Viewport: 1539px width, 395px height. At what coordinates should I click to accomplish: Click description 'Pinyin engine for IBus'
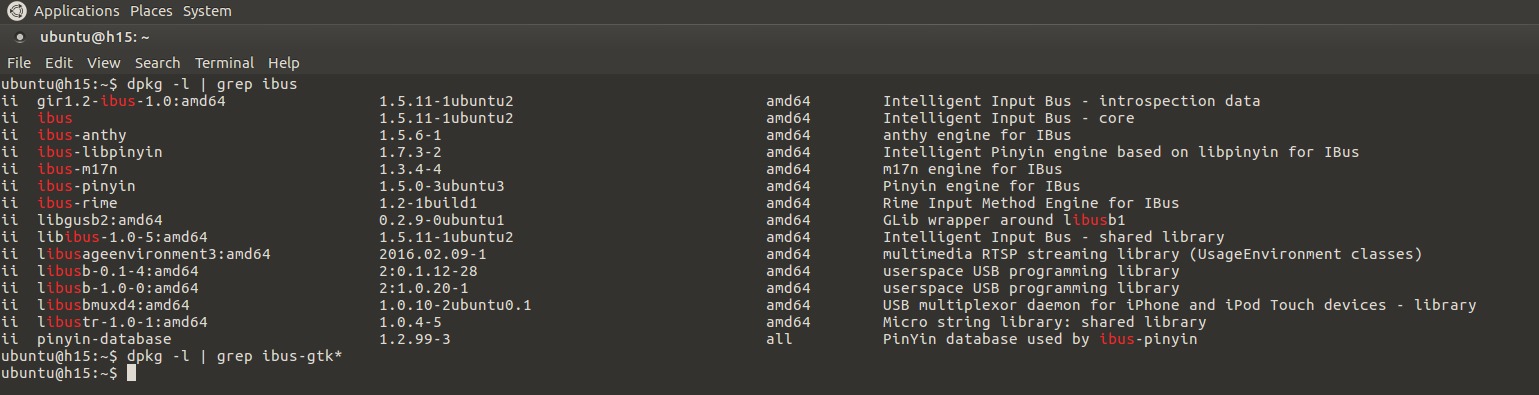point(982,186)
